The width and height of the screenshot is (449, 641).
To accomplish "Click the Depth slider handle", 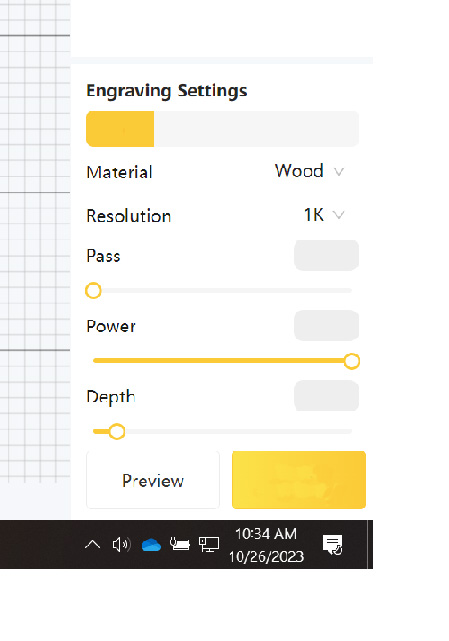I will coord(117,431).
